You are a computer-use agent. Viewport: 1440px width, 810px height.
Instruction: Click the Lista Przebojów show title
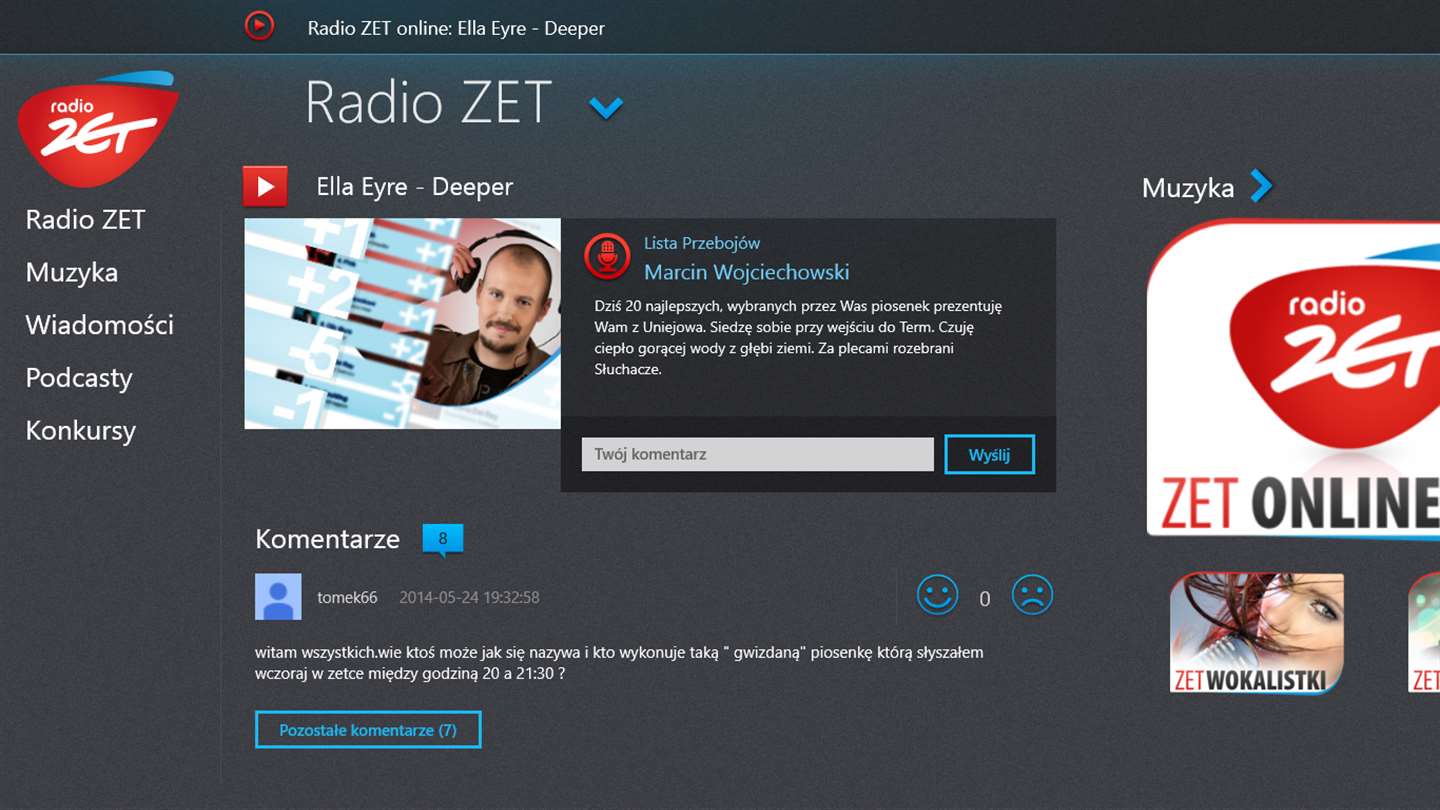point(702,243)
